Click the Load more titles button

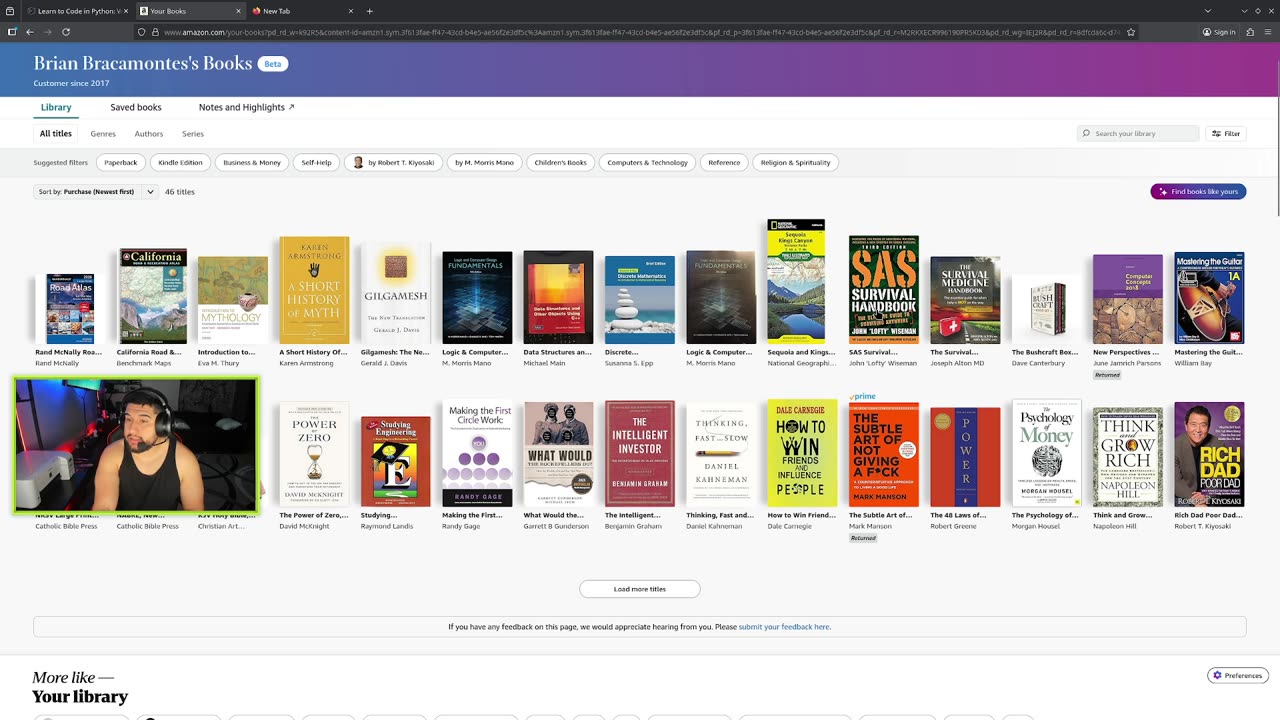click(640, 589)
